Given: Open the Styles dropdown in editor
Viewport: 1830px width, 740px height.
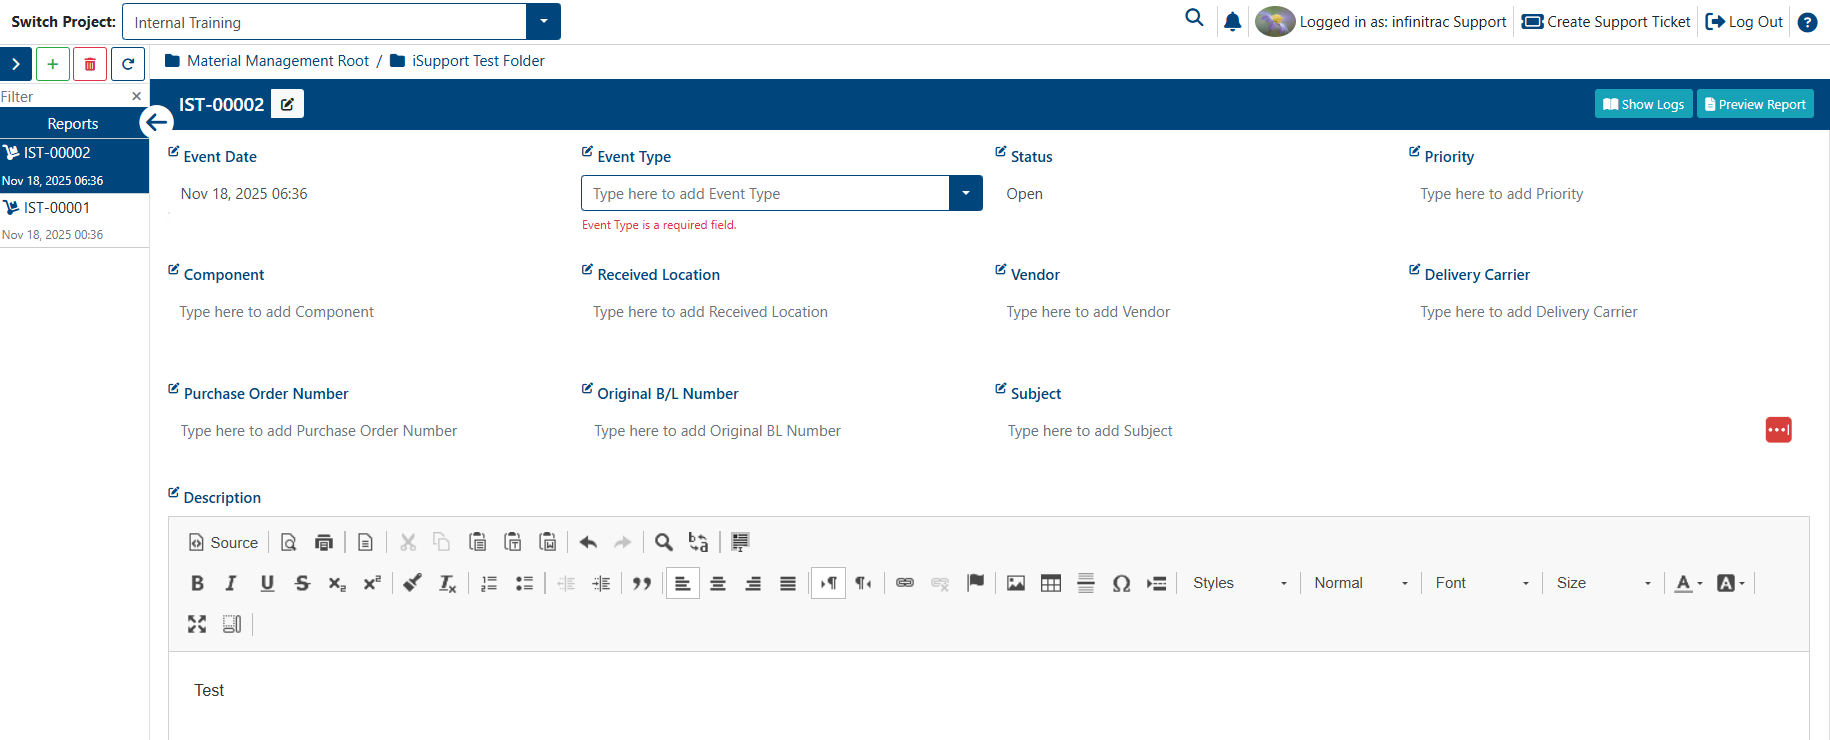Looking at the screenshot, I should [1240, 583].
